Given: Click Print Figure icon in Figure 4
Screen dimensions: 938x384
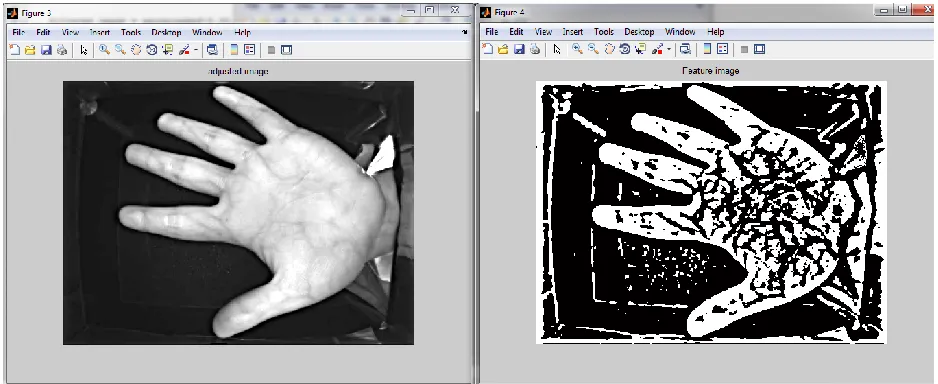Looking at the screenshot, I should pyautogui.click(x=535, y=49).
